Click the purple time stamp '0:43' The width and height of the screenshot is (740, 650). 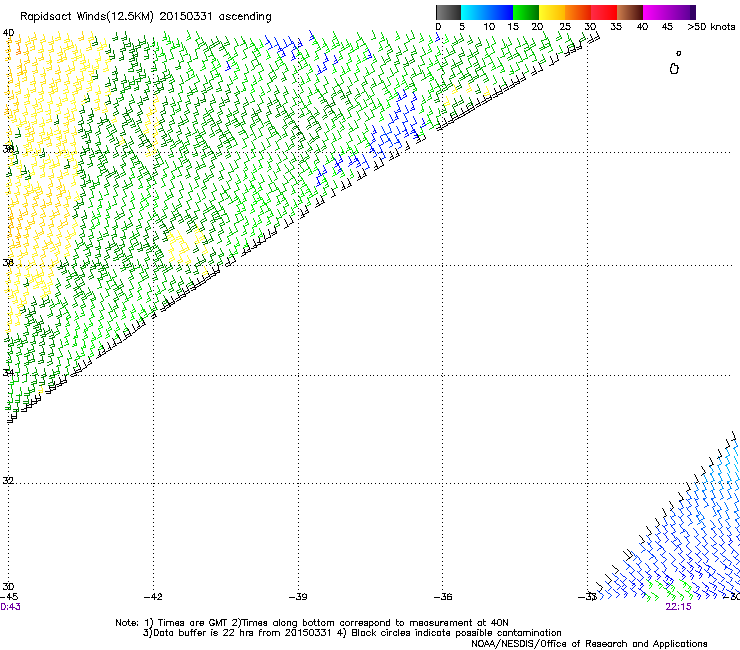tap(10, 607)
